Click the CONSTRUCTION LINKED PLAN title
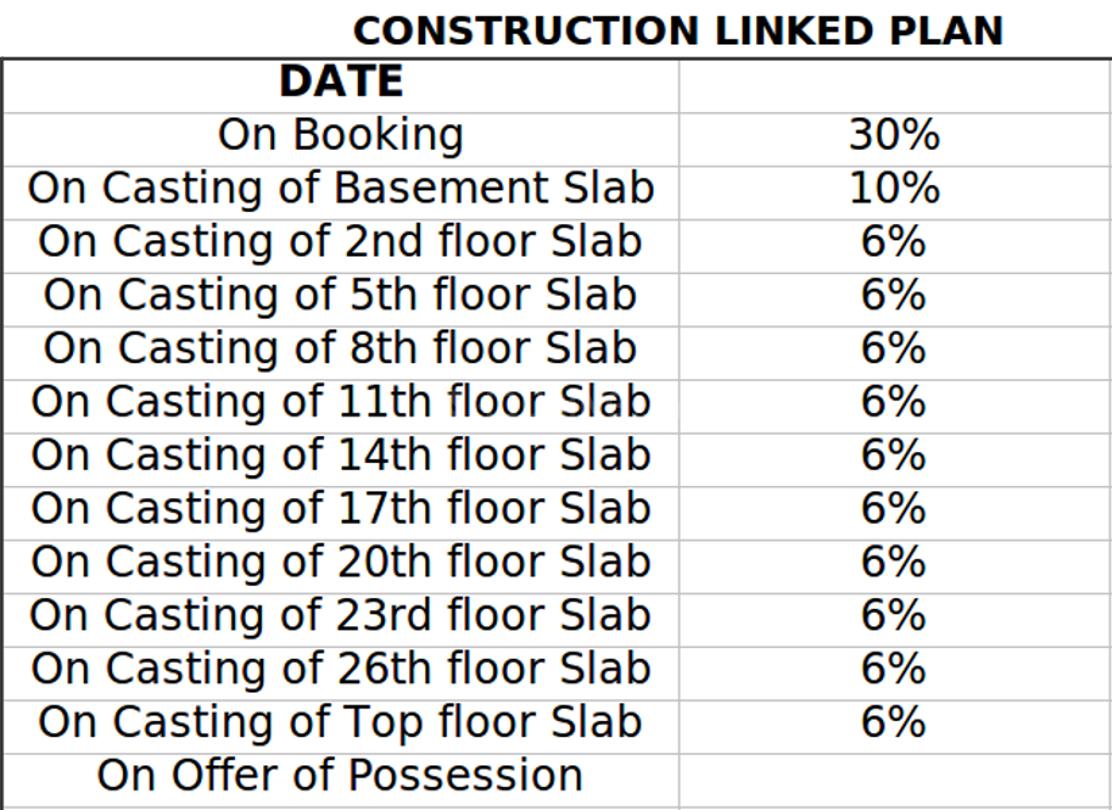The width and height of the screenshot is (1112, 810). (x=678, y=31)
